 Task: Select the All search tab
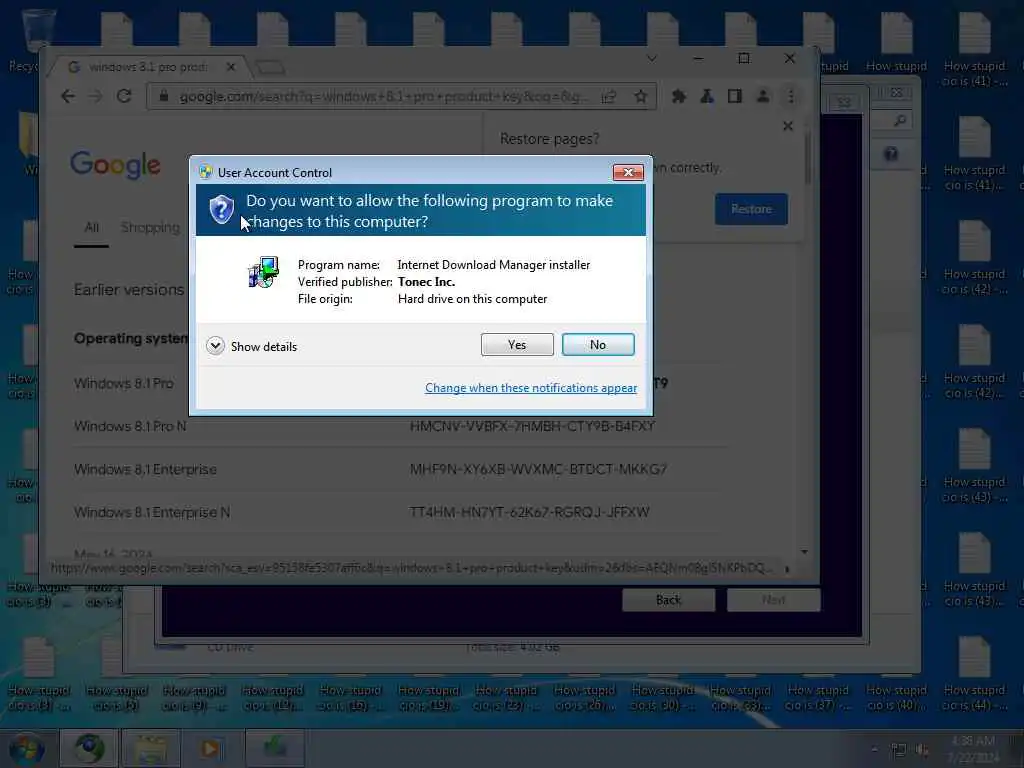click(91, 227)
